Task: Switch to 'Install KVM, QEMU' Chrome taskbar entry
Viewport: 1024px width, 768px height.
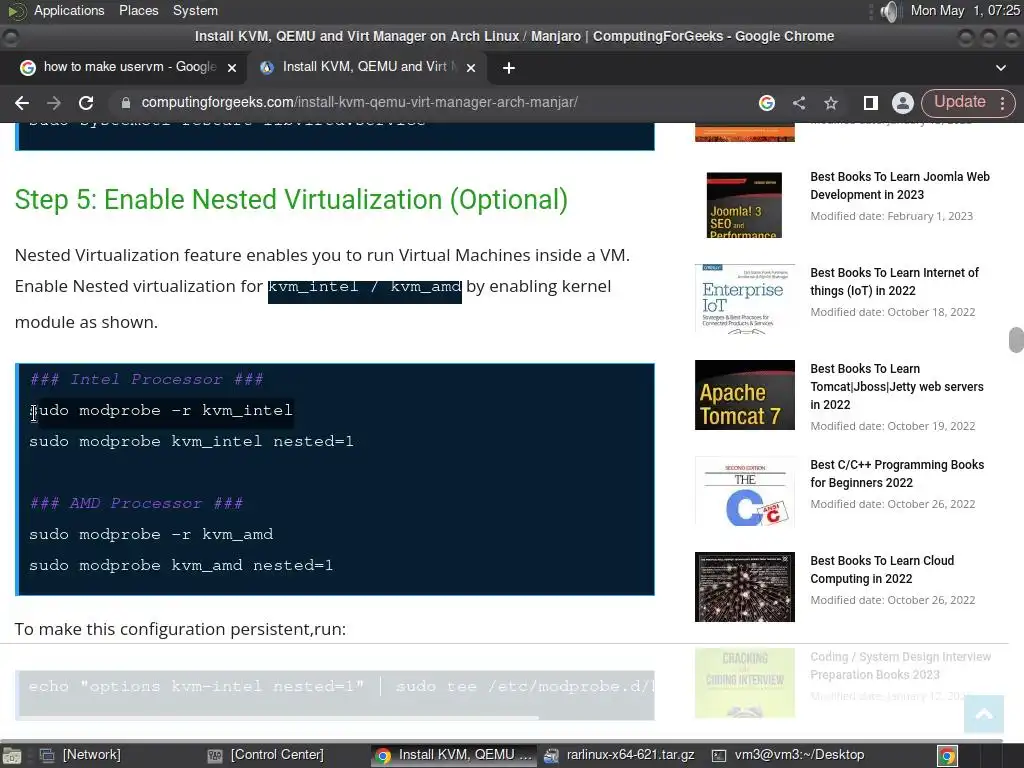Action: pos(454,755)
